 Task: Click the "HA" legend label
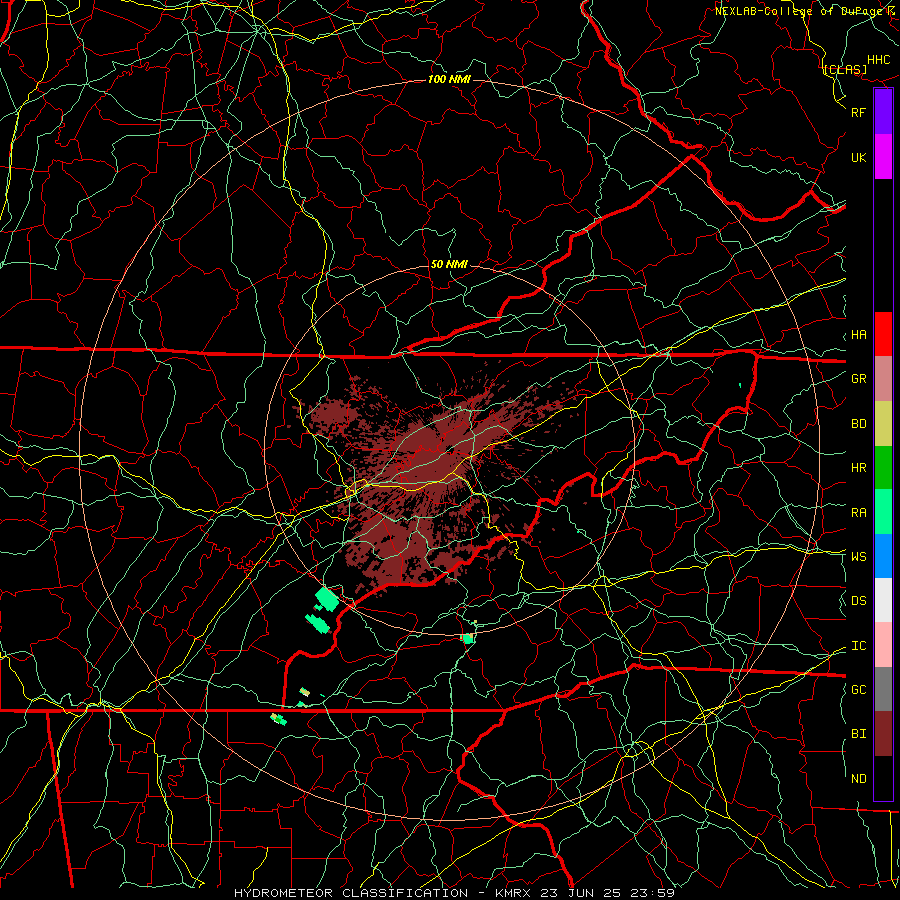click(858, 335)
